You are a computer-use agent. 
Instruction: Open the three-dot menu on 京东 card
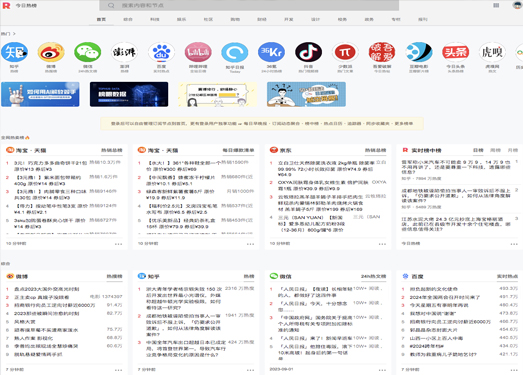click(382, 244)
